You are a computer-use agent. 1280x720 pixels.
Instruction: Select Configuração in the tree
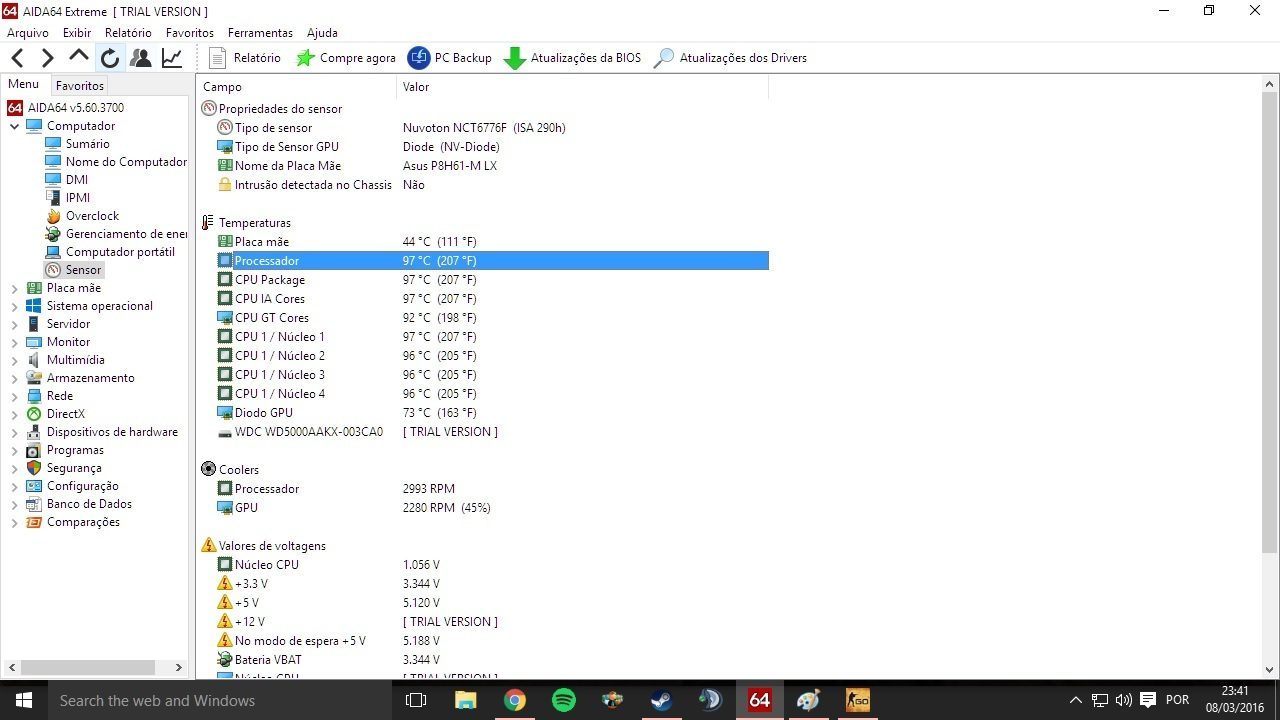[82, 486]
